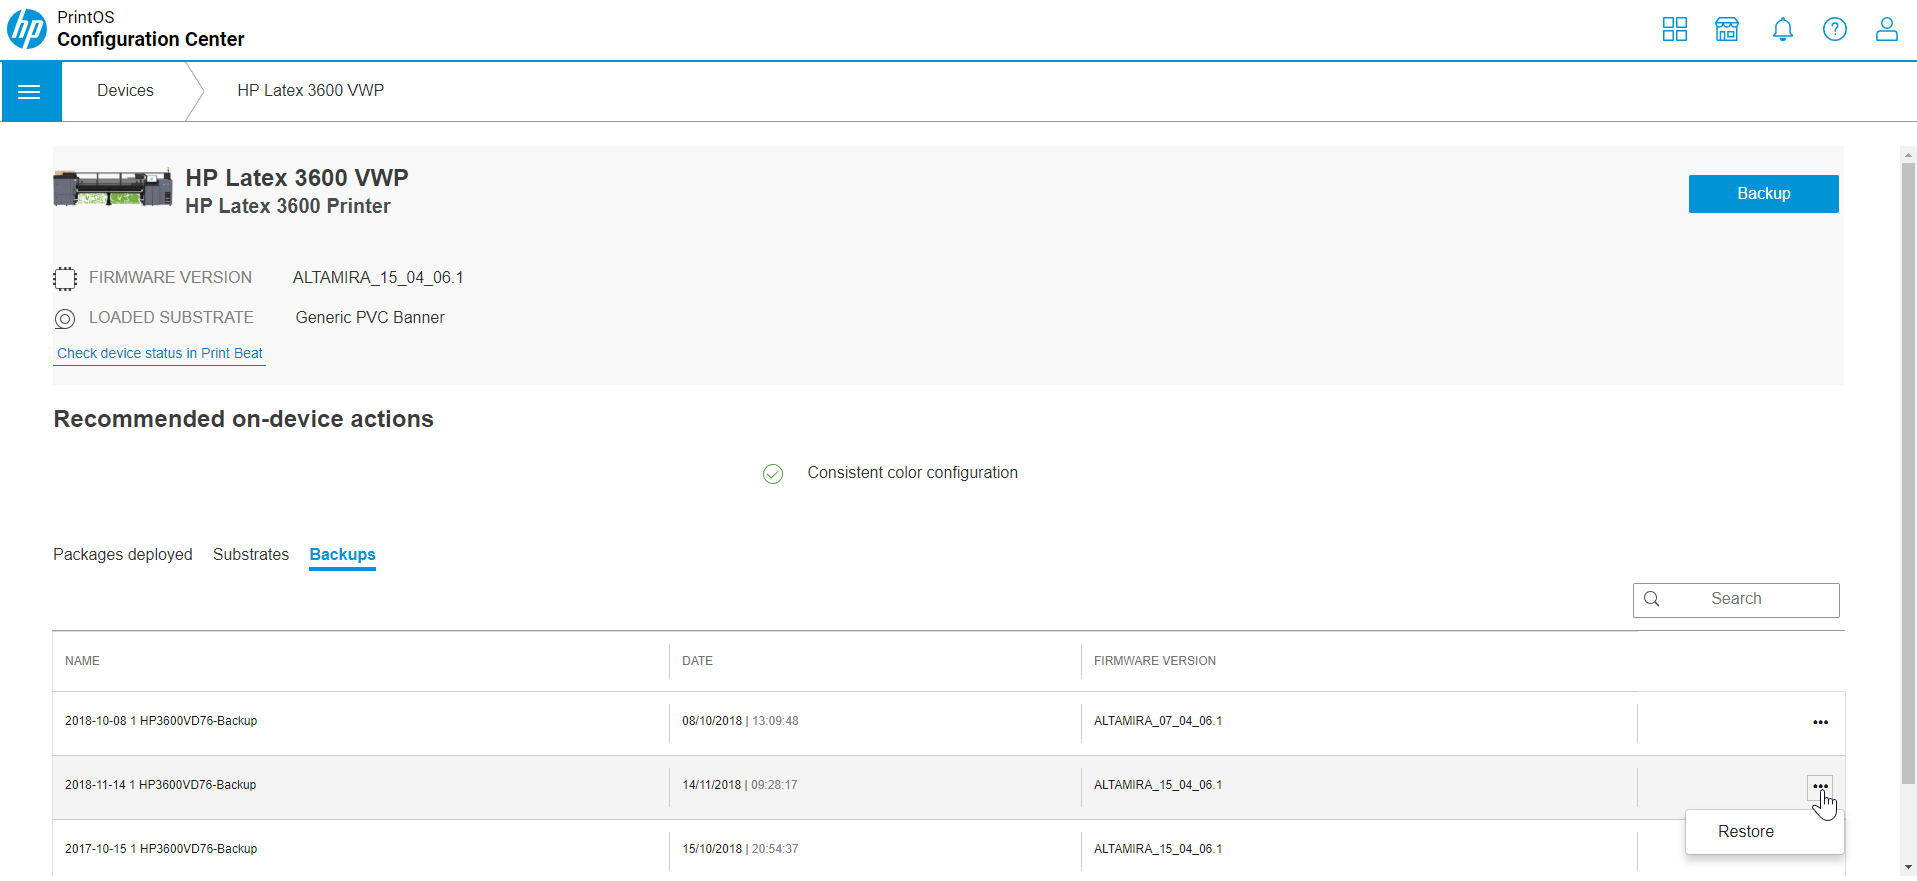Click the loaded substrate roll icon

[x=65, y=318]
